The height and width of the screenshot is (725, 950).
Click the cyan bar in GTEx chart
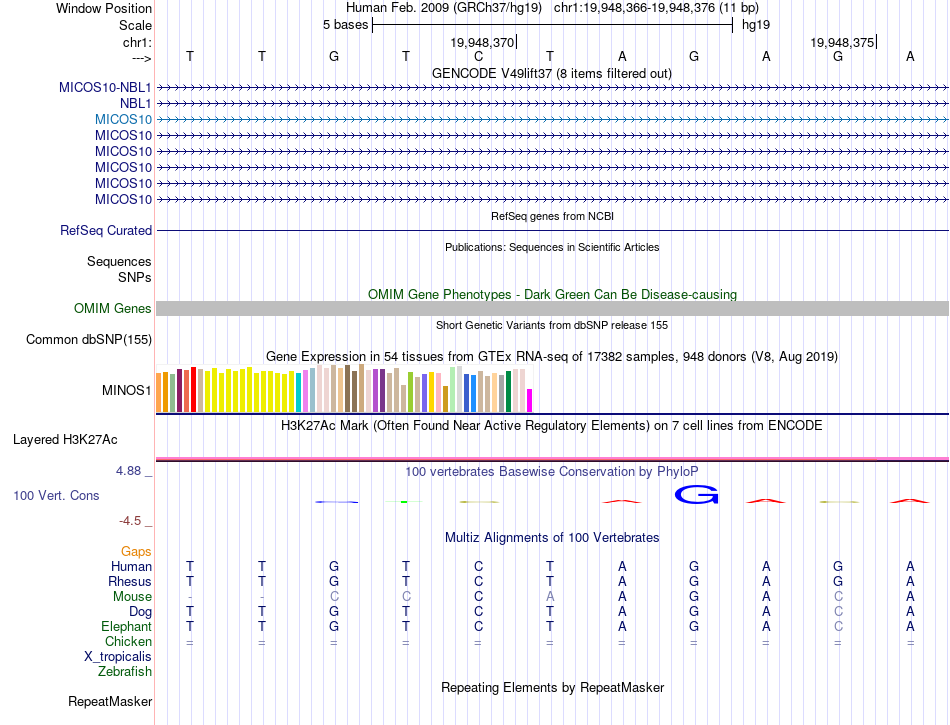299,393
